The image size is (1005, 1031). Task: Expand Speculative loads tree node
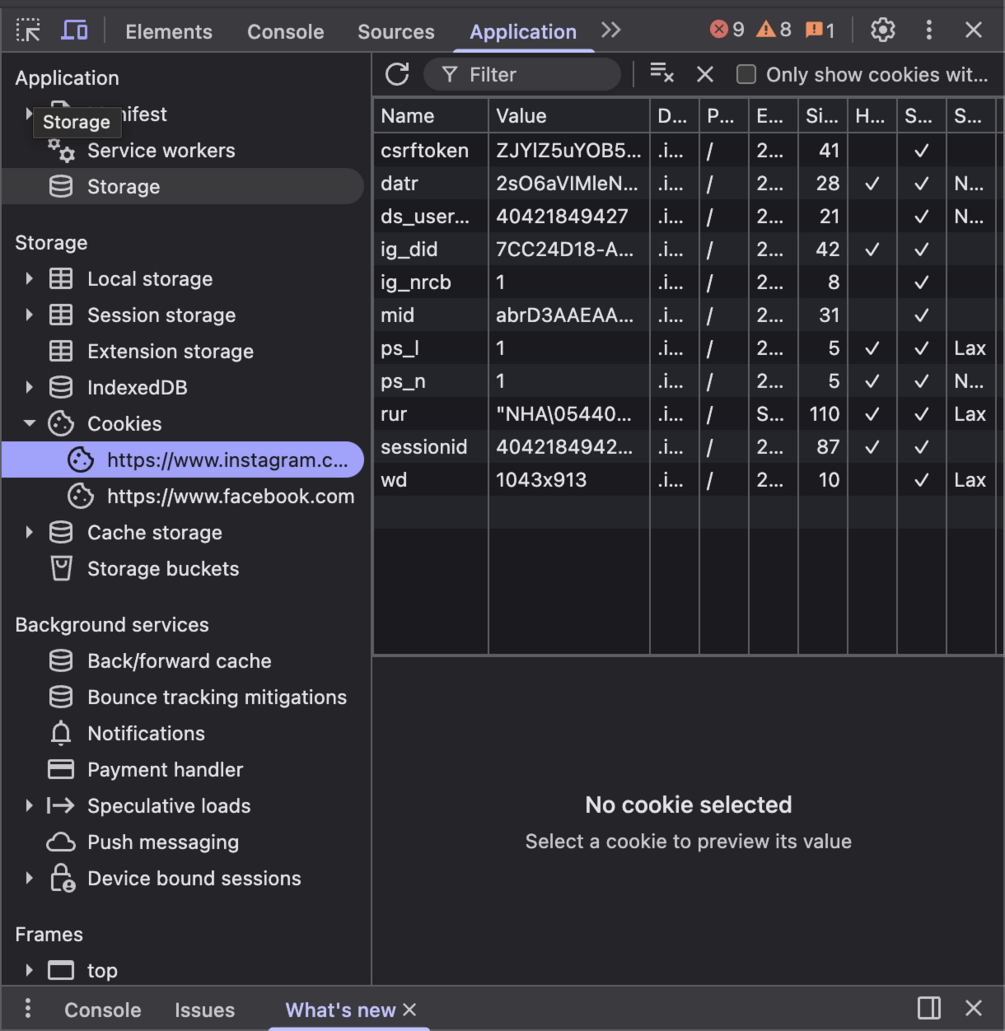[x=28, y=805]
